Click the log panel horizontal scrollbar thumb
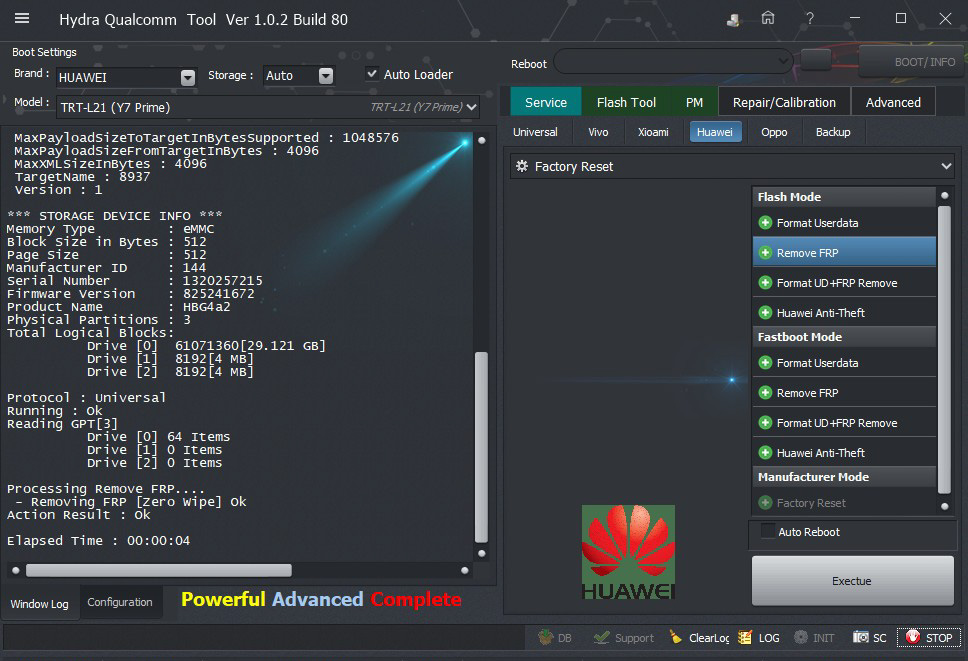 [159, 570]
